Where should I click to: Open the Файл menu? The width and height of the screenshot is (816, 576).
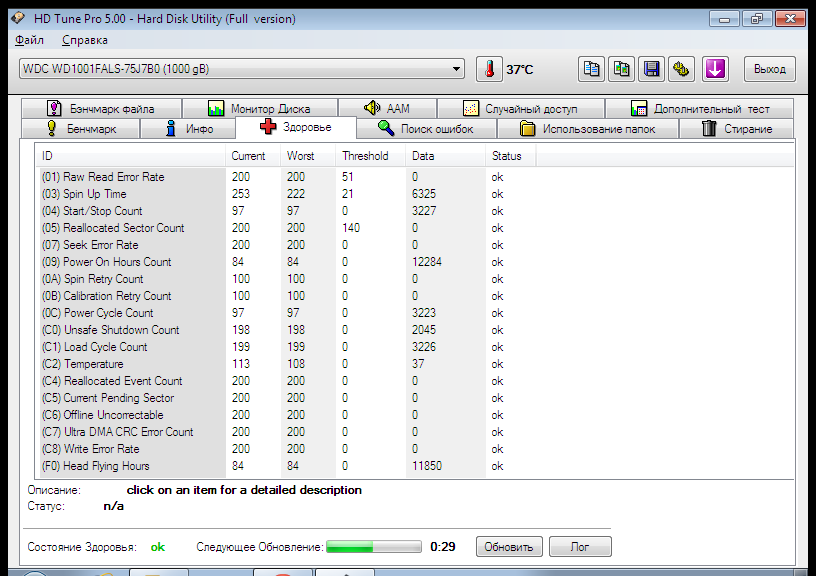tap(30, 40)
